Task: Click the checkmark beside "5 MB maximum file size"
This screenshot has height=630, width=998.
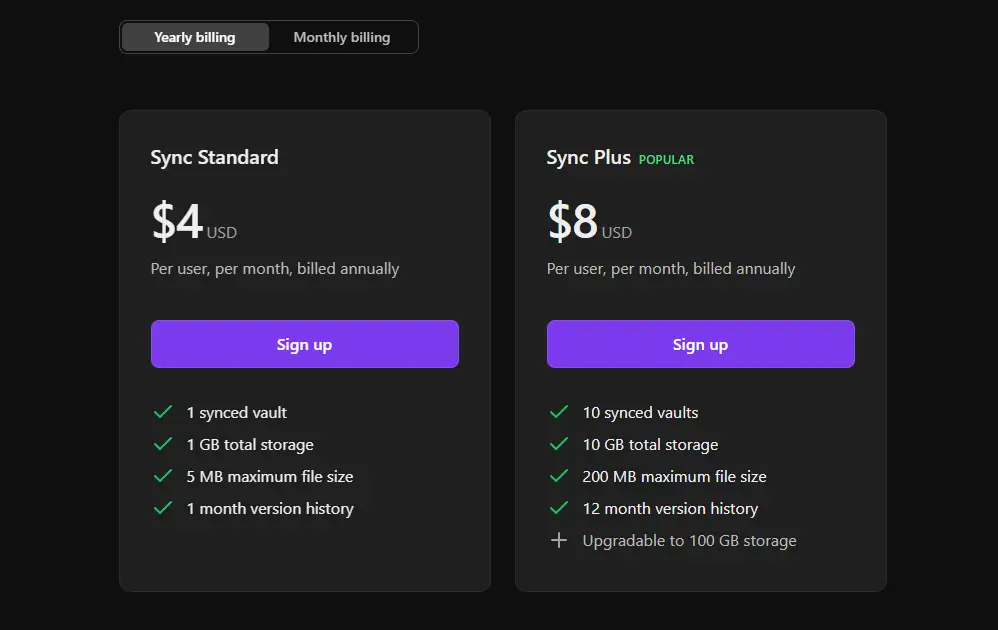Action: [x=163, y=476]
